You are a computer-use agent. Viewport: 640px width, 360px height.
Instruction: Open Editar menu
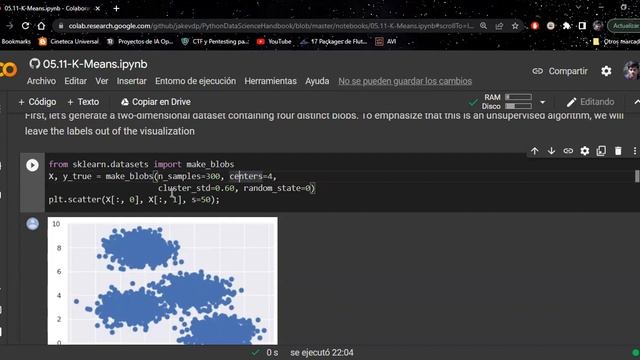[76, 81]
